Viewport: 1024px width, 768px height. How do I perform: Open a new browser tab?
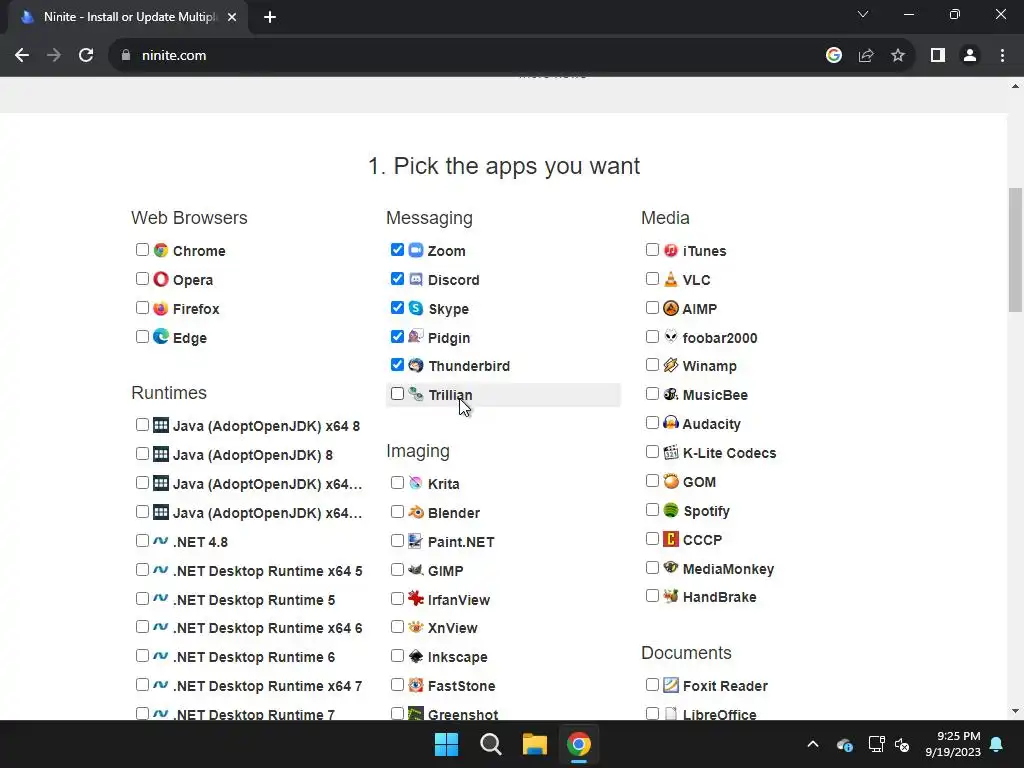pos(270,18)
